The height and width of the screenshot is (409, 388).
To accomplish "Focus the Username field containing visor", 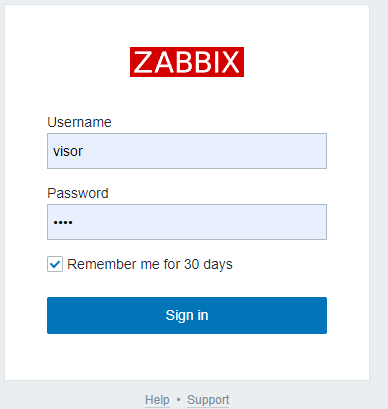I will click(187, 151).
